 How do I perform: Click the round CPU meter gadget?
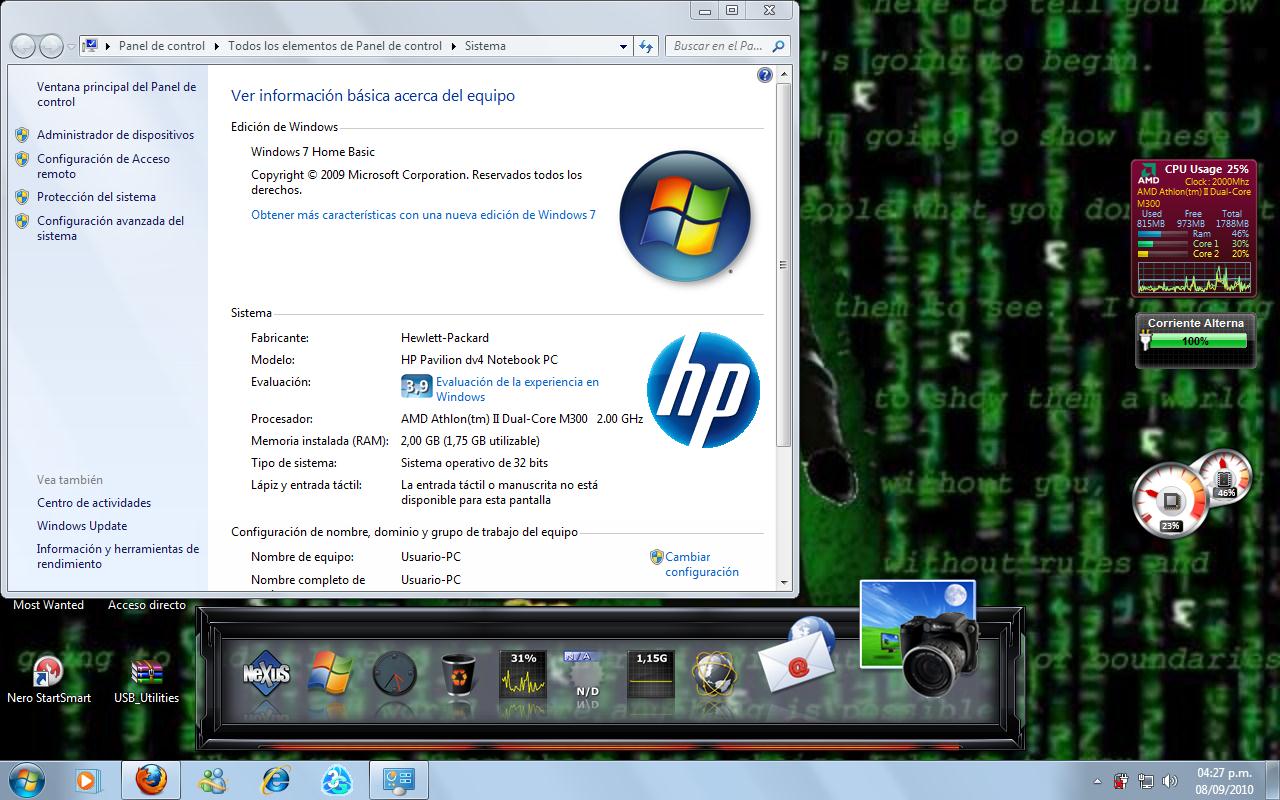[1172, 502]
